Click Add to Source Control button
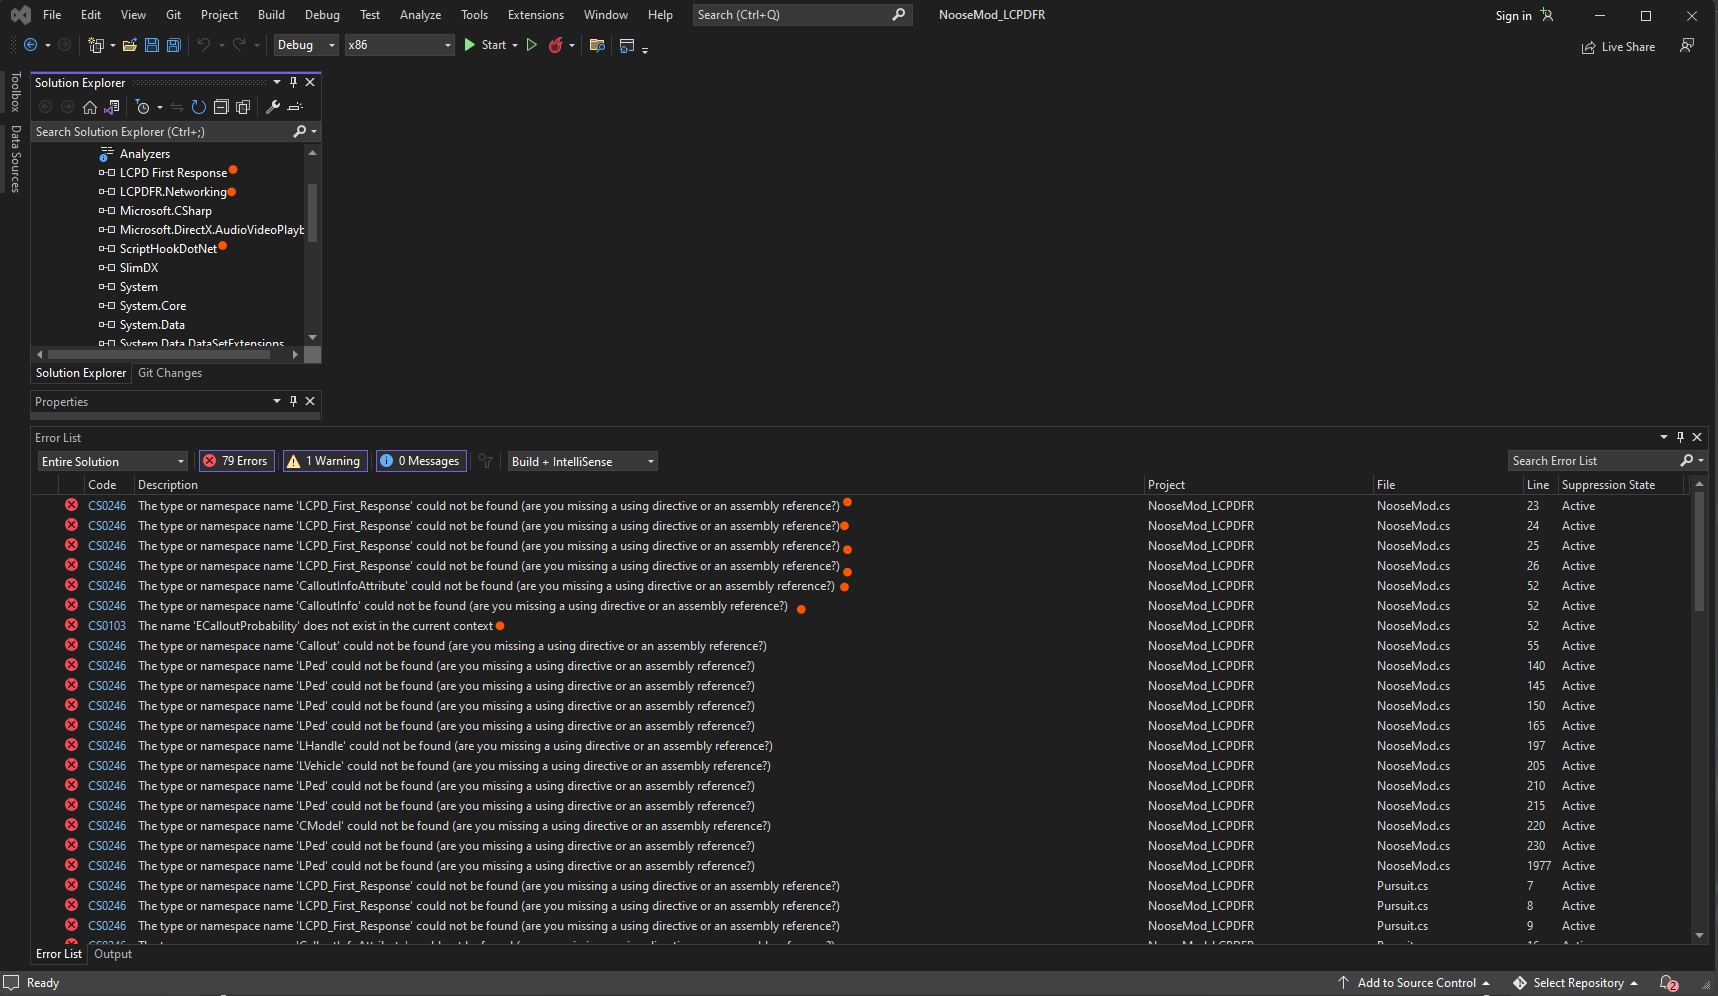Image resolution: width=1718 pixels, height=996 pixels. [x=1415, y=983]
